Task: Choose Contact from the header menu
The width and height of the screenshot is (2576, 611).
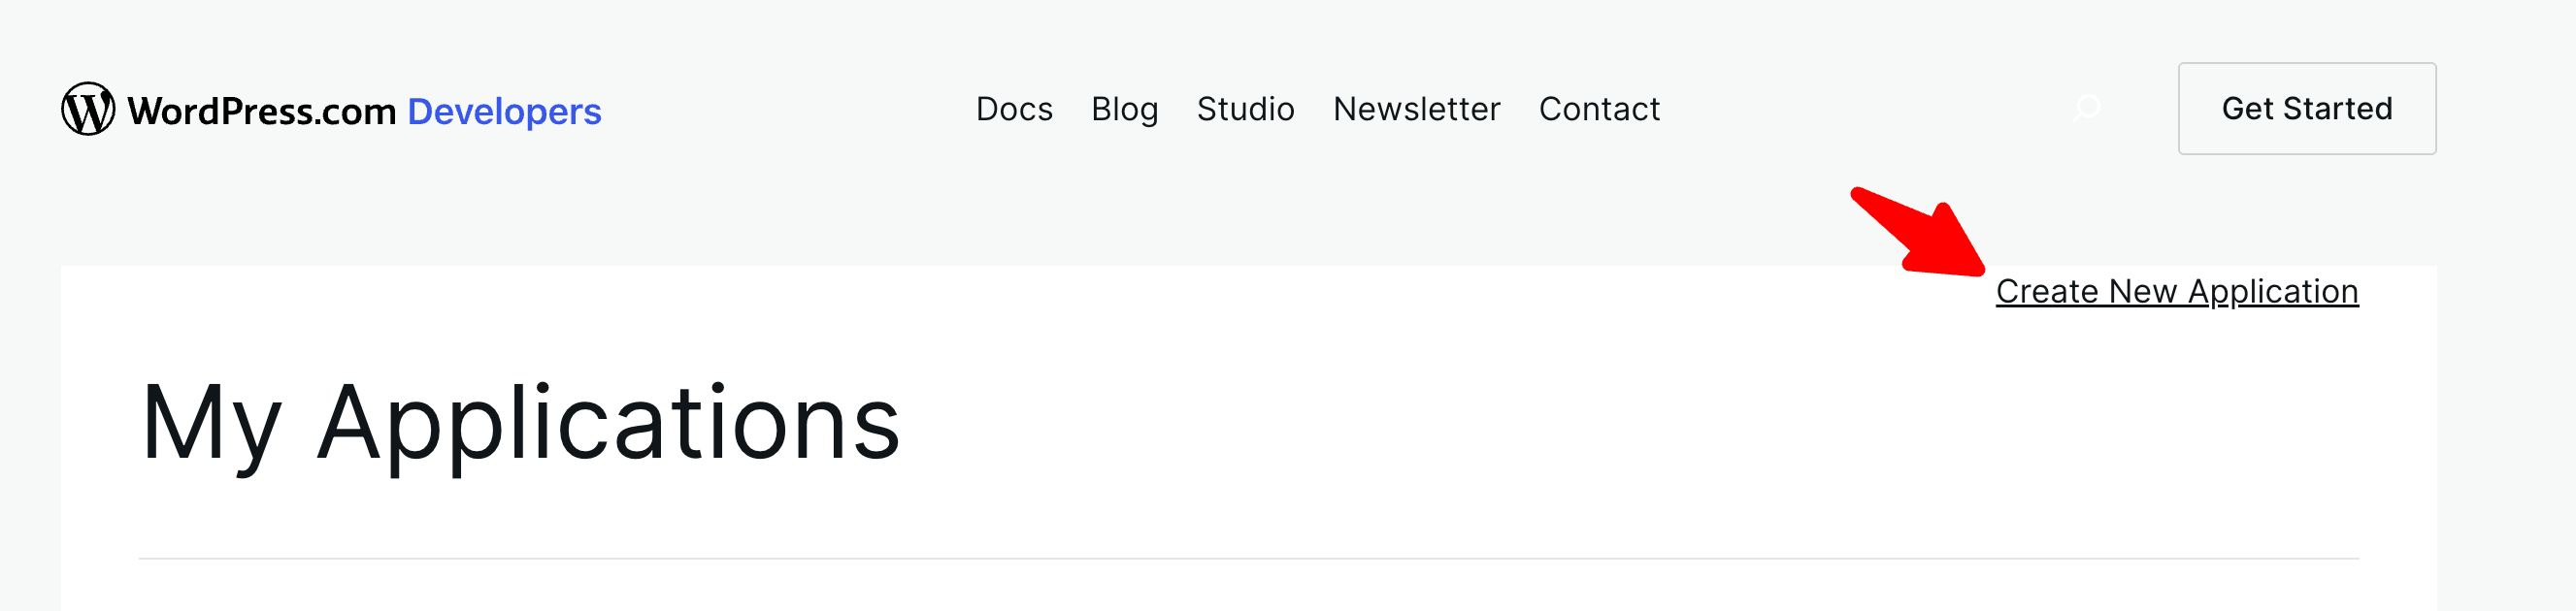Action: point(1598,109)
